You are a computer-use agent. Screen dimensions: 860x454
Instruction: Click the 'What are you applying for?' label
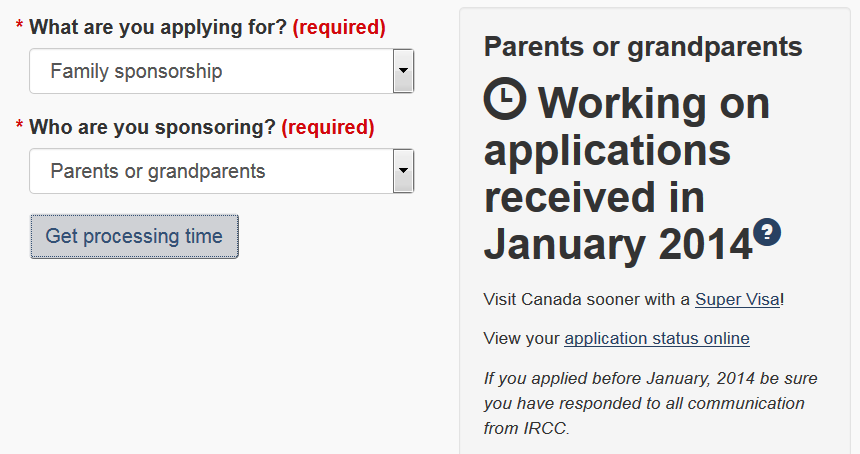click(158, 27)
